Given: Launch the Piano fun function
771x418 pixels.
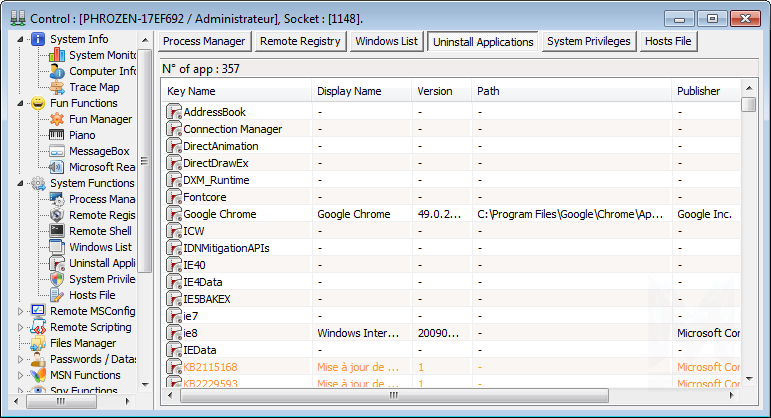Looking at the screenshot, I should coord(83,135).
